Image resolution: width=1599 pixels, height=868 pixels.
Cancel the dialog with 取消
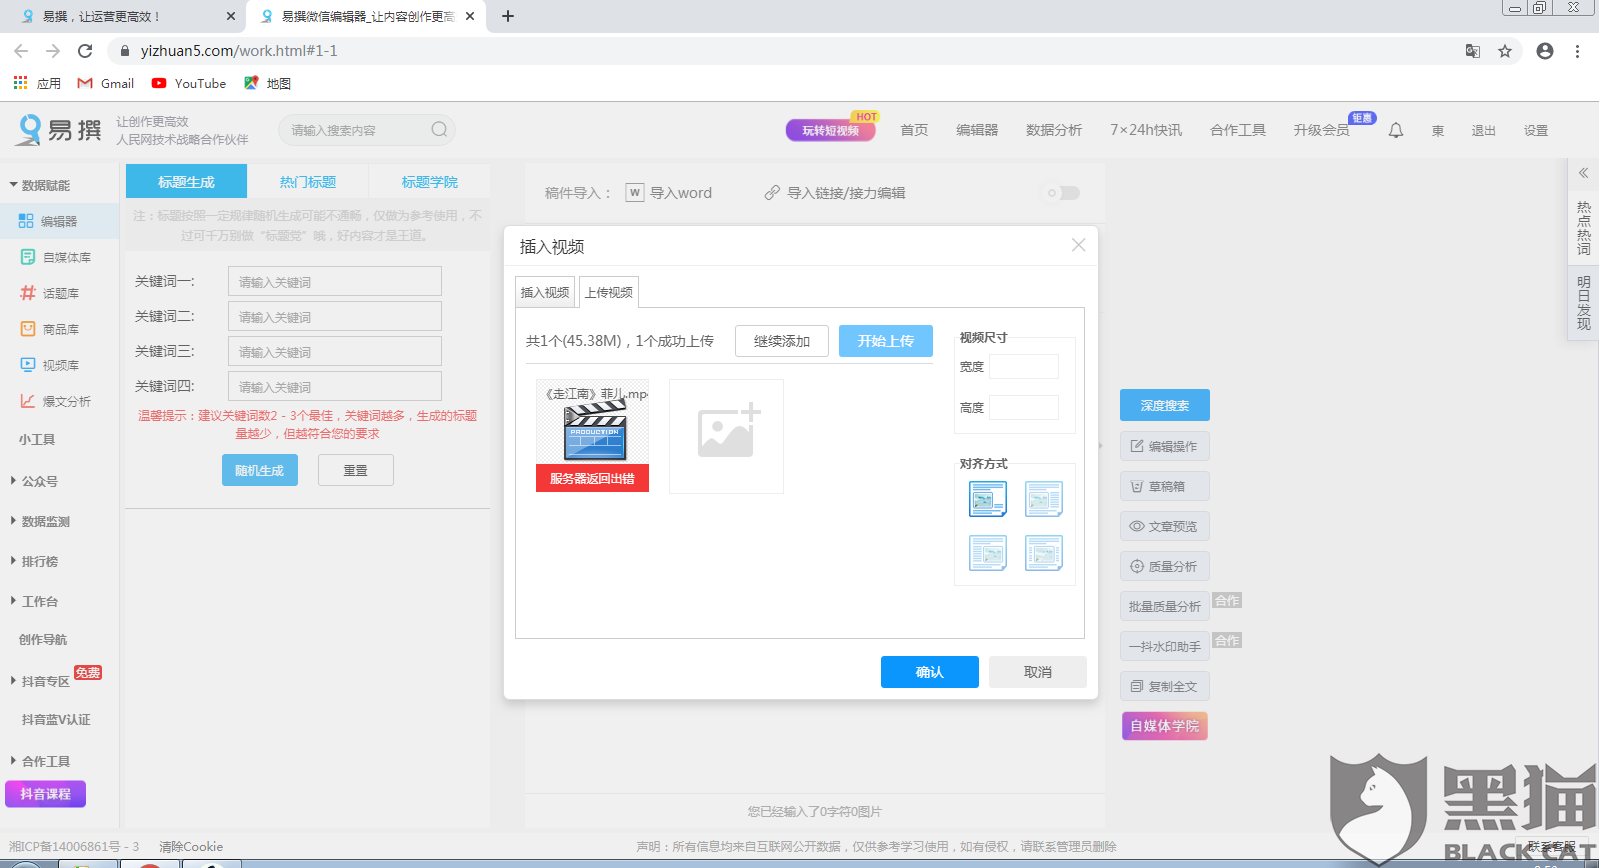coord(1038,672)
